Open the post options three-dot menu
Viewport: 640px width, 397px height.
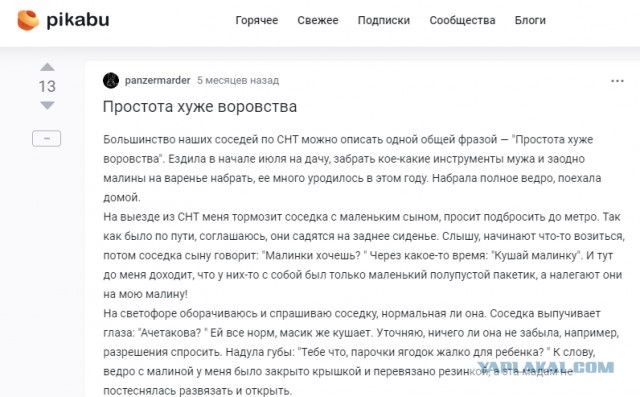(x=617, y=81)
